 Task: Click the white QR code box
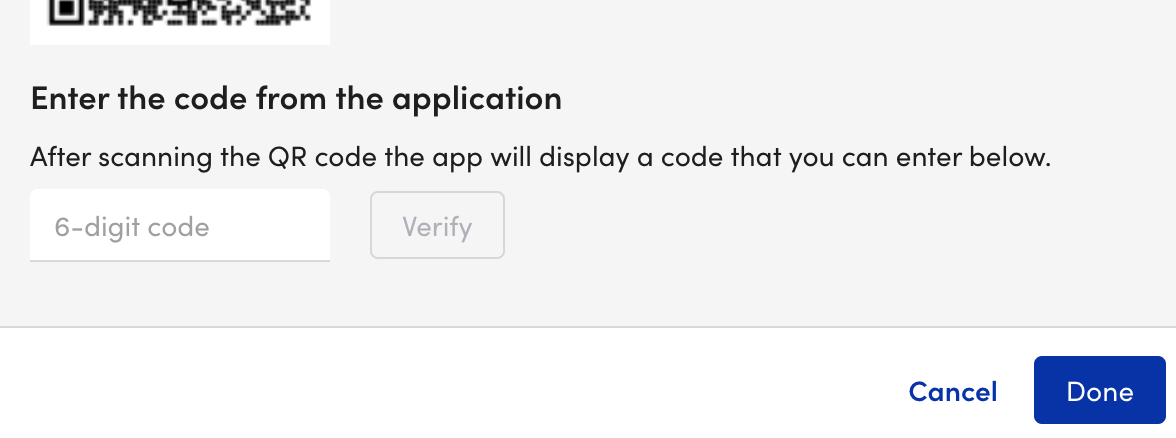pyautogui.click(x=180, y=22)
